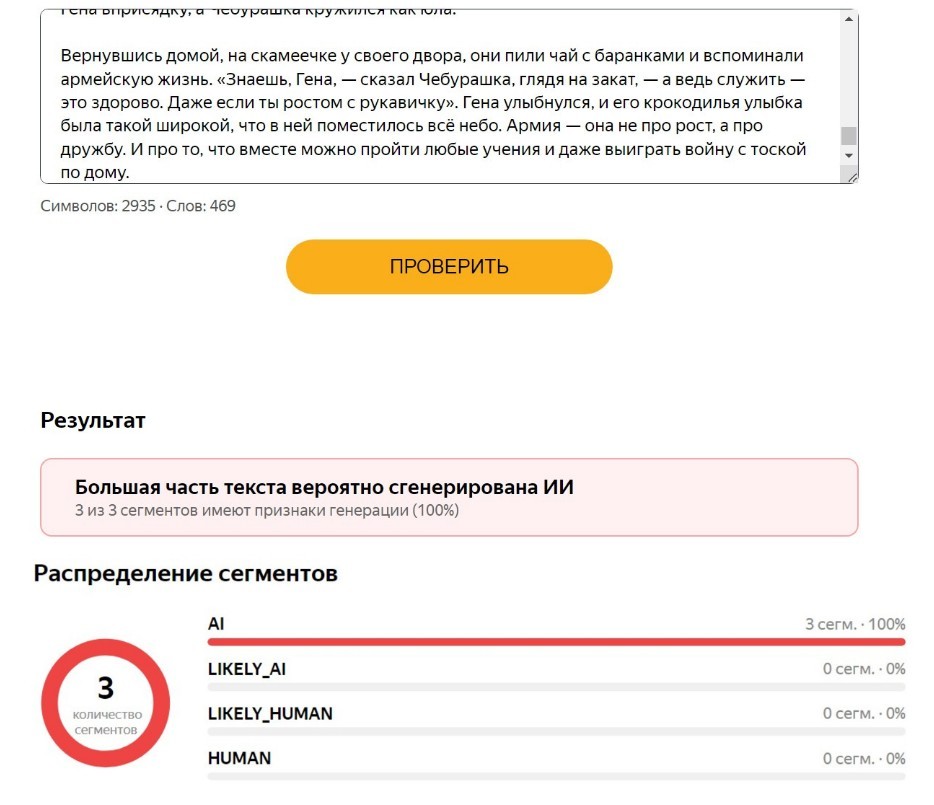The height and width of the screenshot is (805, 934).
Task: Click the red segment count donut chart
Action: tap(105, 703)
